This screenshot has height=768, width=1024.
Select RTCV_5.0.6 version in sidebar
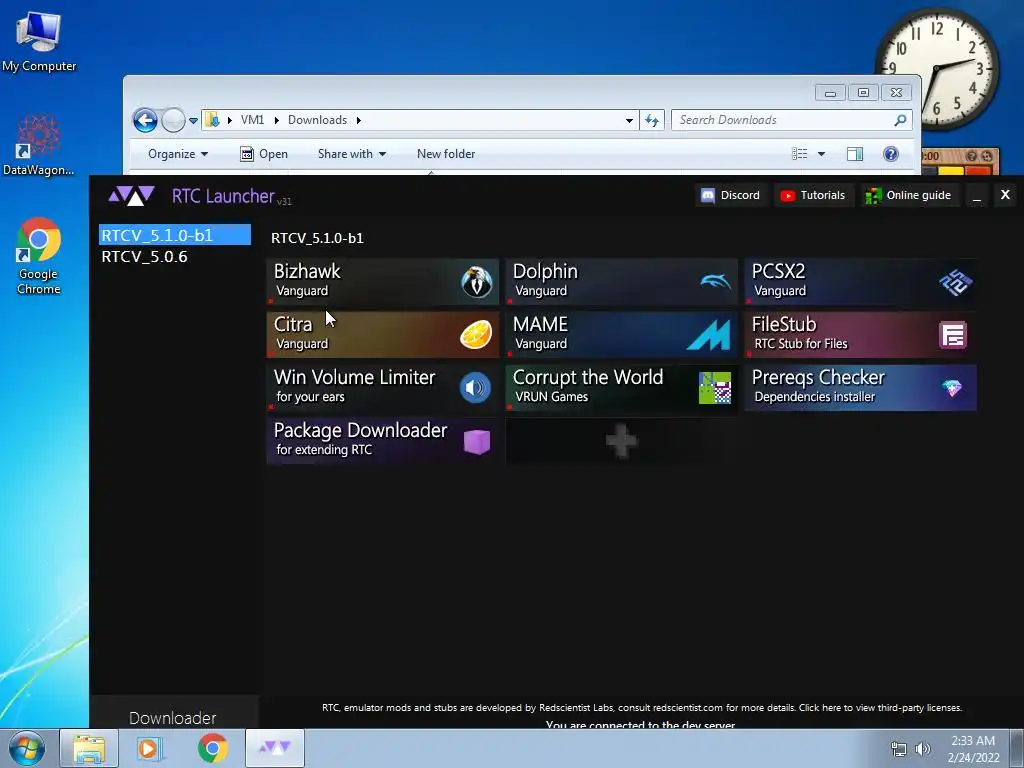[144, 257]
